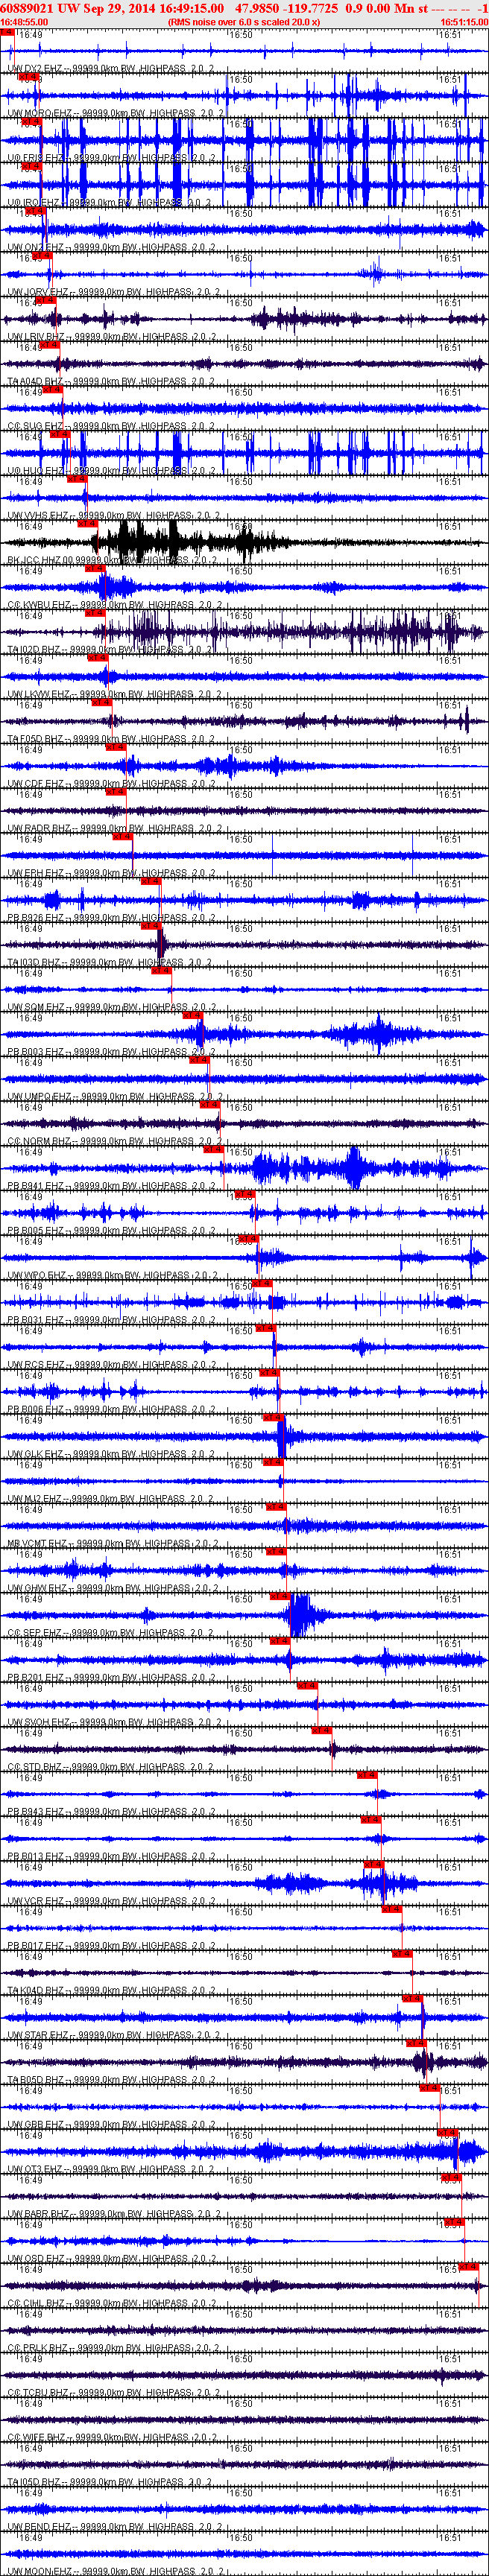Click the MB VCMT EHZ station label
This screenshot has width=489, height=2576.
click(114, 1544)
